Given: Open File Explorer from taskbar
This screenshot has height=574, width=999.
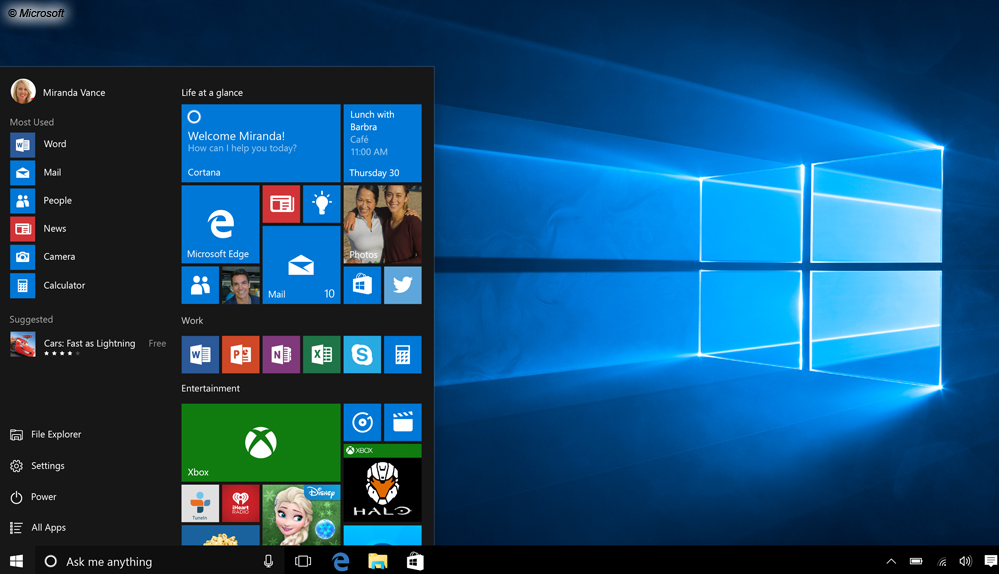Looking at the screenshot, I should (378, 561).
